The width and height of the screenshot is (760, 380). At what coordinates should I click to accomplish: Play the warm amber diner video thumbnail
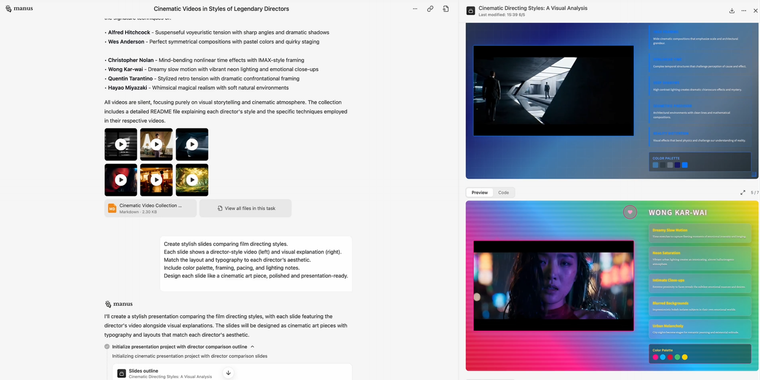156,180
